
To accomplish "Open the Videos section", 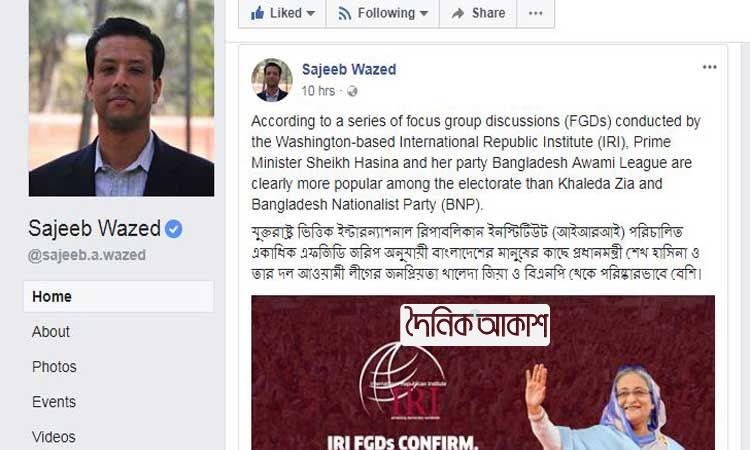I will (x=54, y=437).
